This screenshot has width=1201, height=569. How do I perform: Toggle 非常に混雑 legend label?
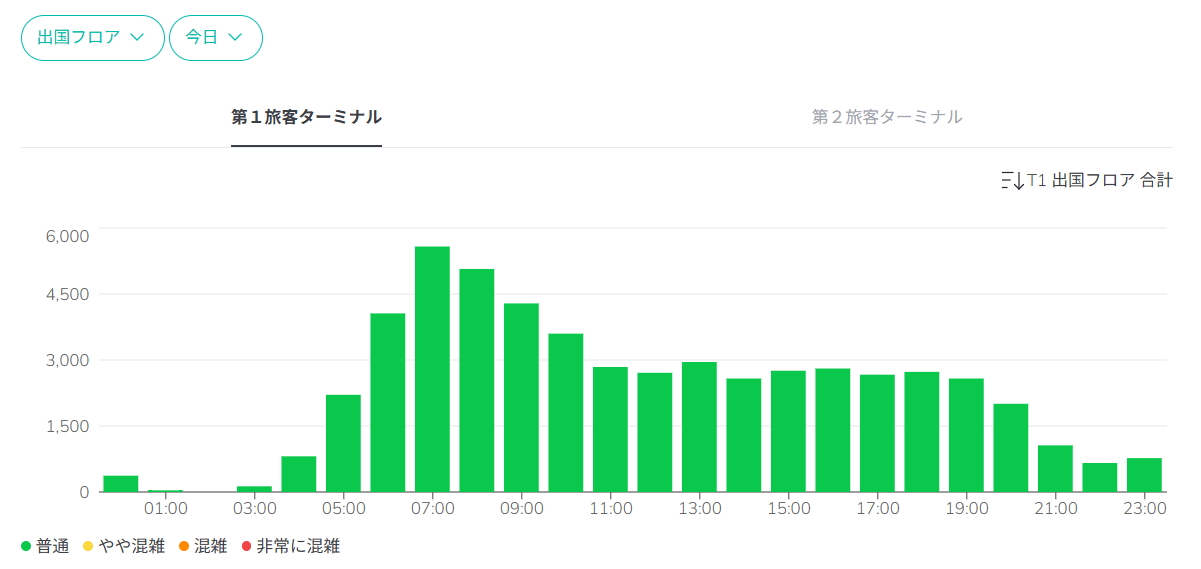click(x=298, y=547)
